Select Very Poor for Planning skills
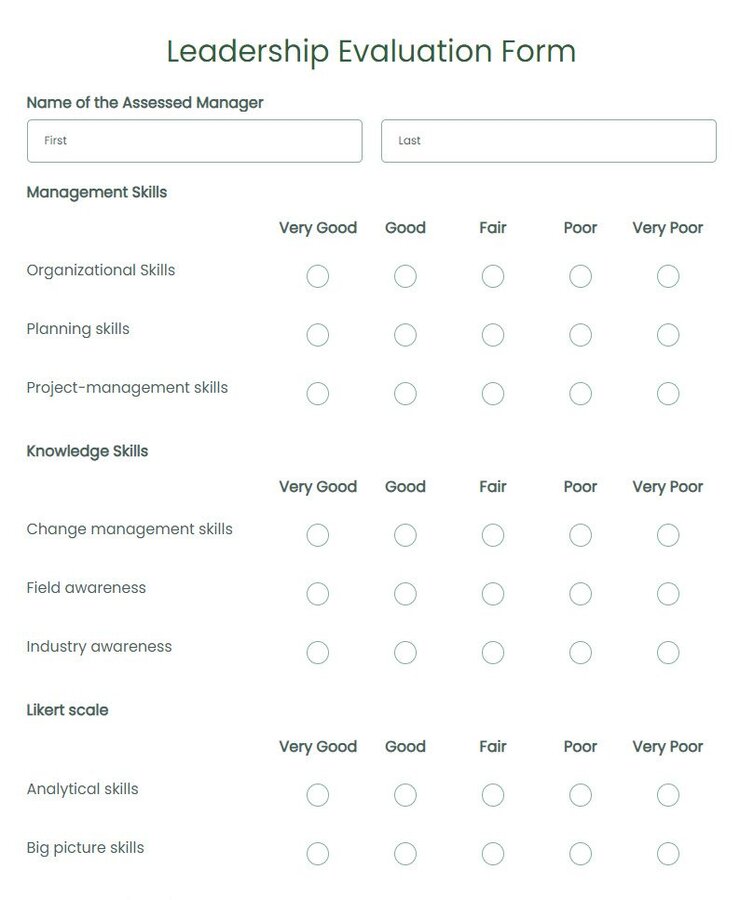 coord(667,335)
